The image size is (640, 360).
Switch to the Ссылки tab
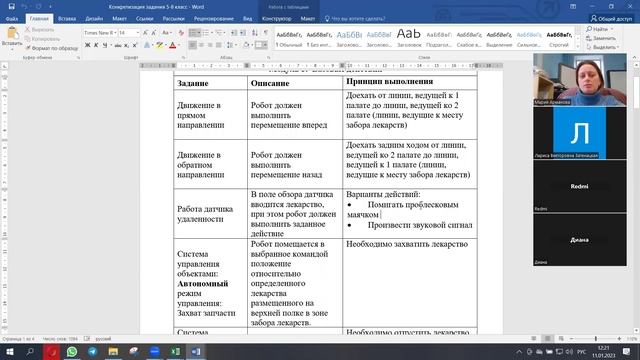pyautogui.click(x=144, y=18)
